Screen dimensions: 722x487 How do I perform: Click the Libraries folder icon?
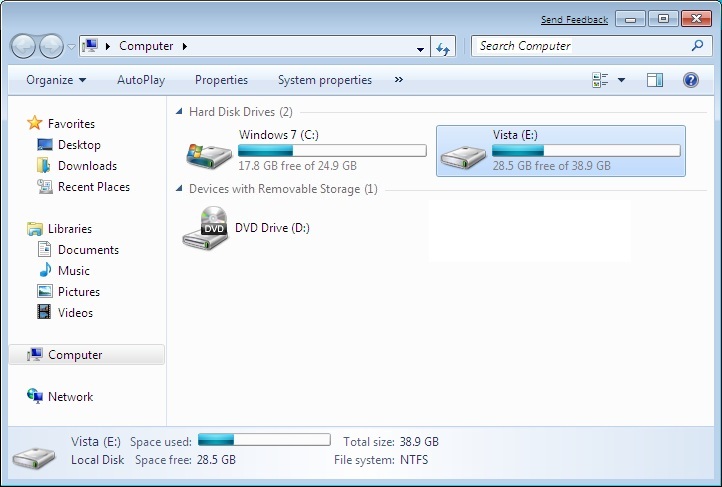click(35, 228)
